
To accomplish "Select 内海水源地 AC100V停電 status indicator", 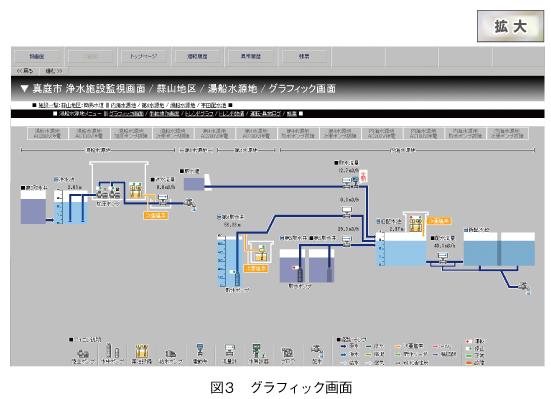I will [x=423, y=133].
